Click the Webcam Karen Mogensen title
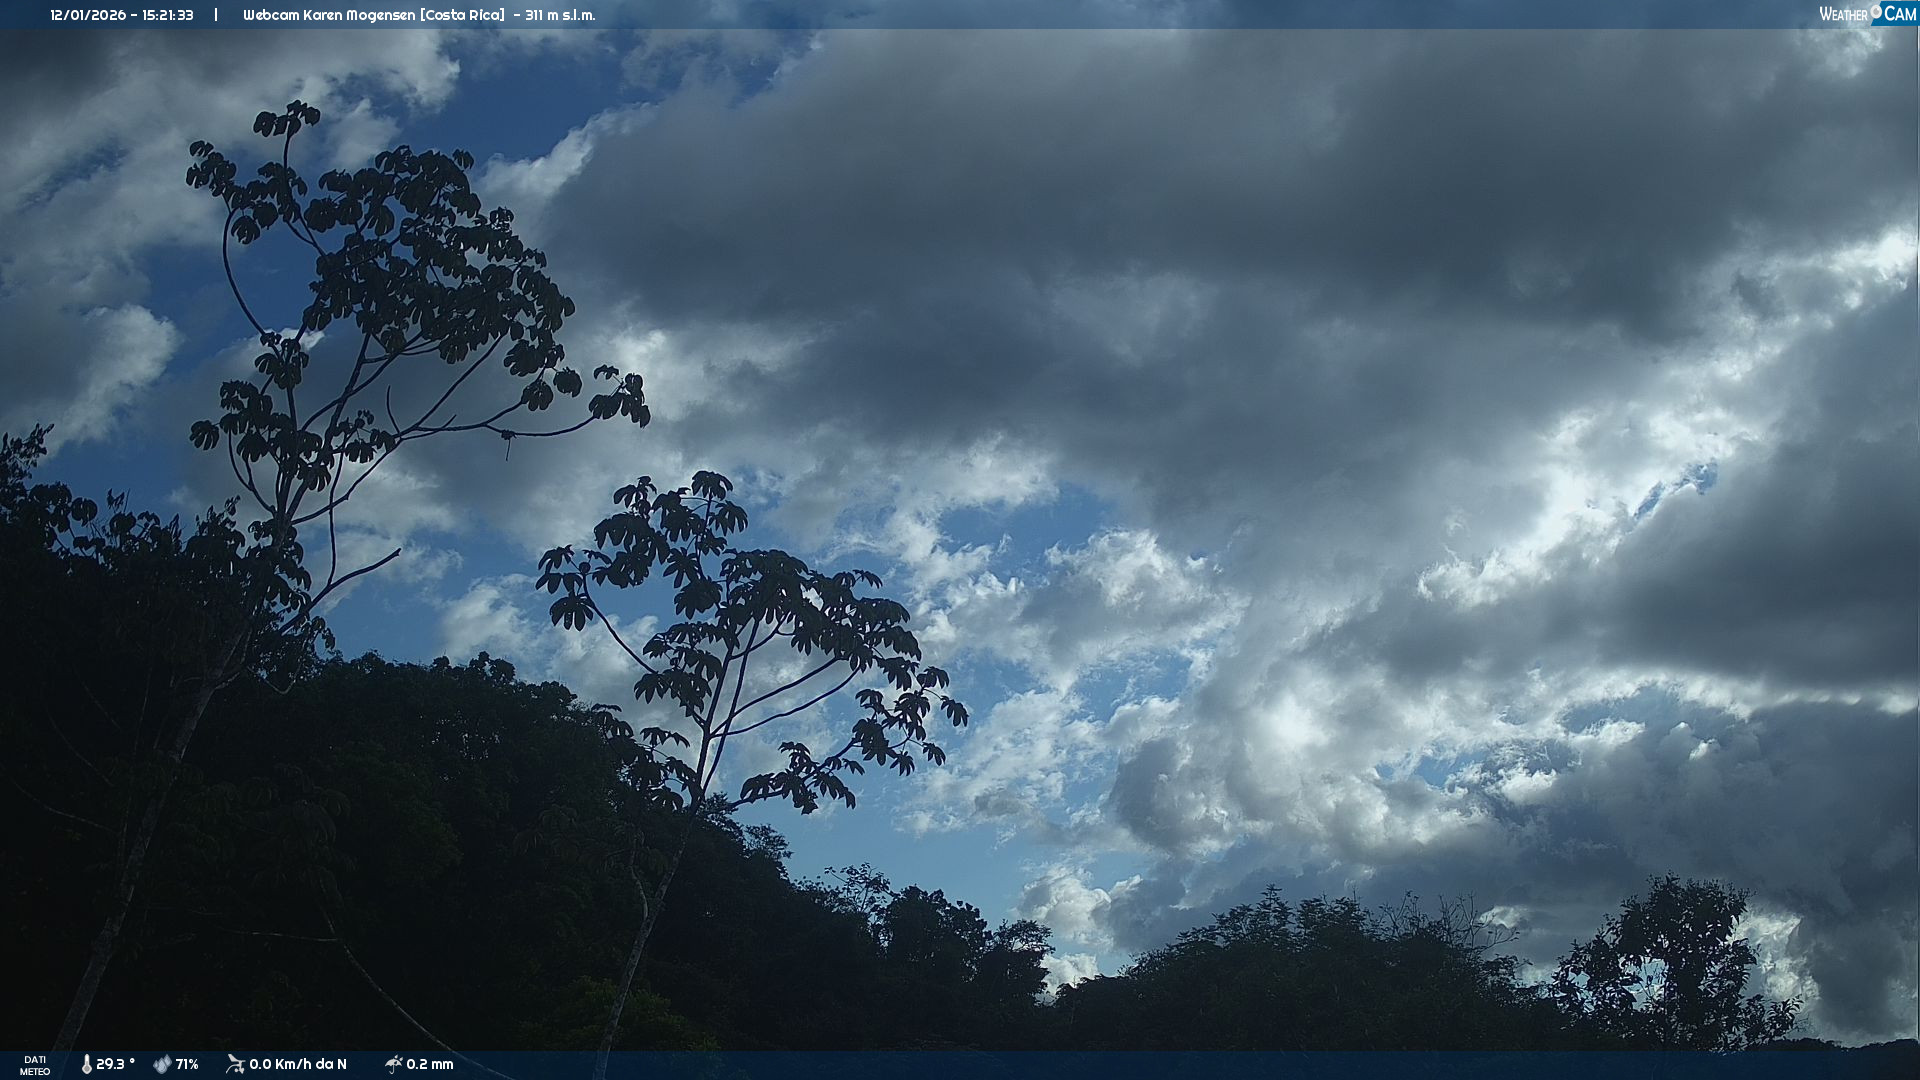Viewport: 1920px width, 1080px height. (329, 15)
